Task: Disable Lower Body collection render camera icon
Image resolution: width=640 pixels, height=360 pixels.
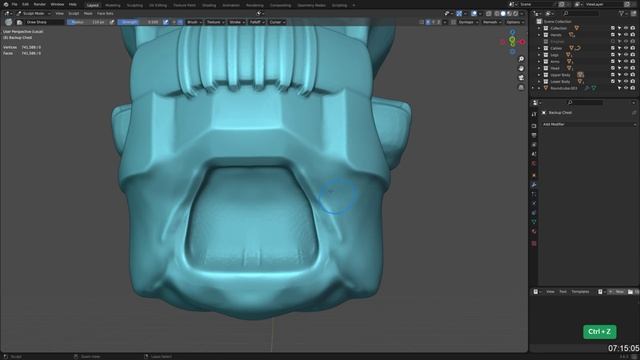Action: [x=632, y=82]
